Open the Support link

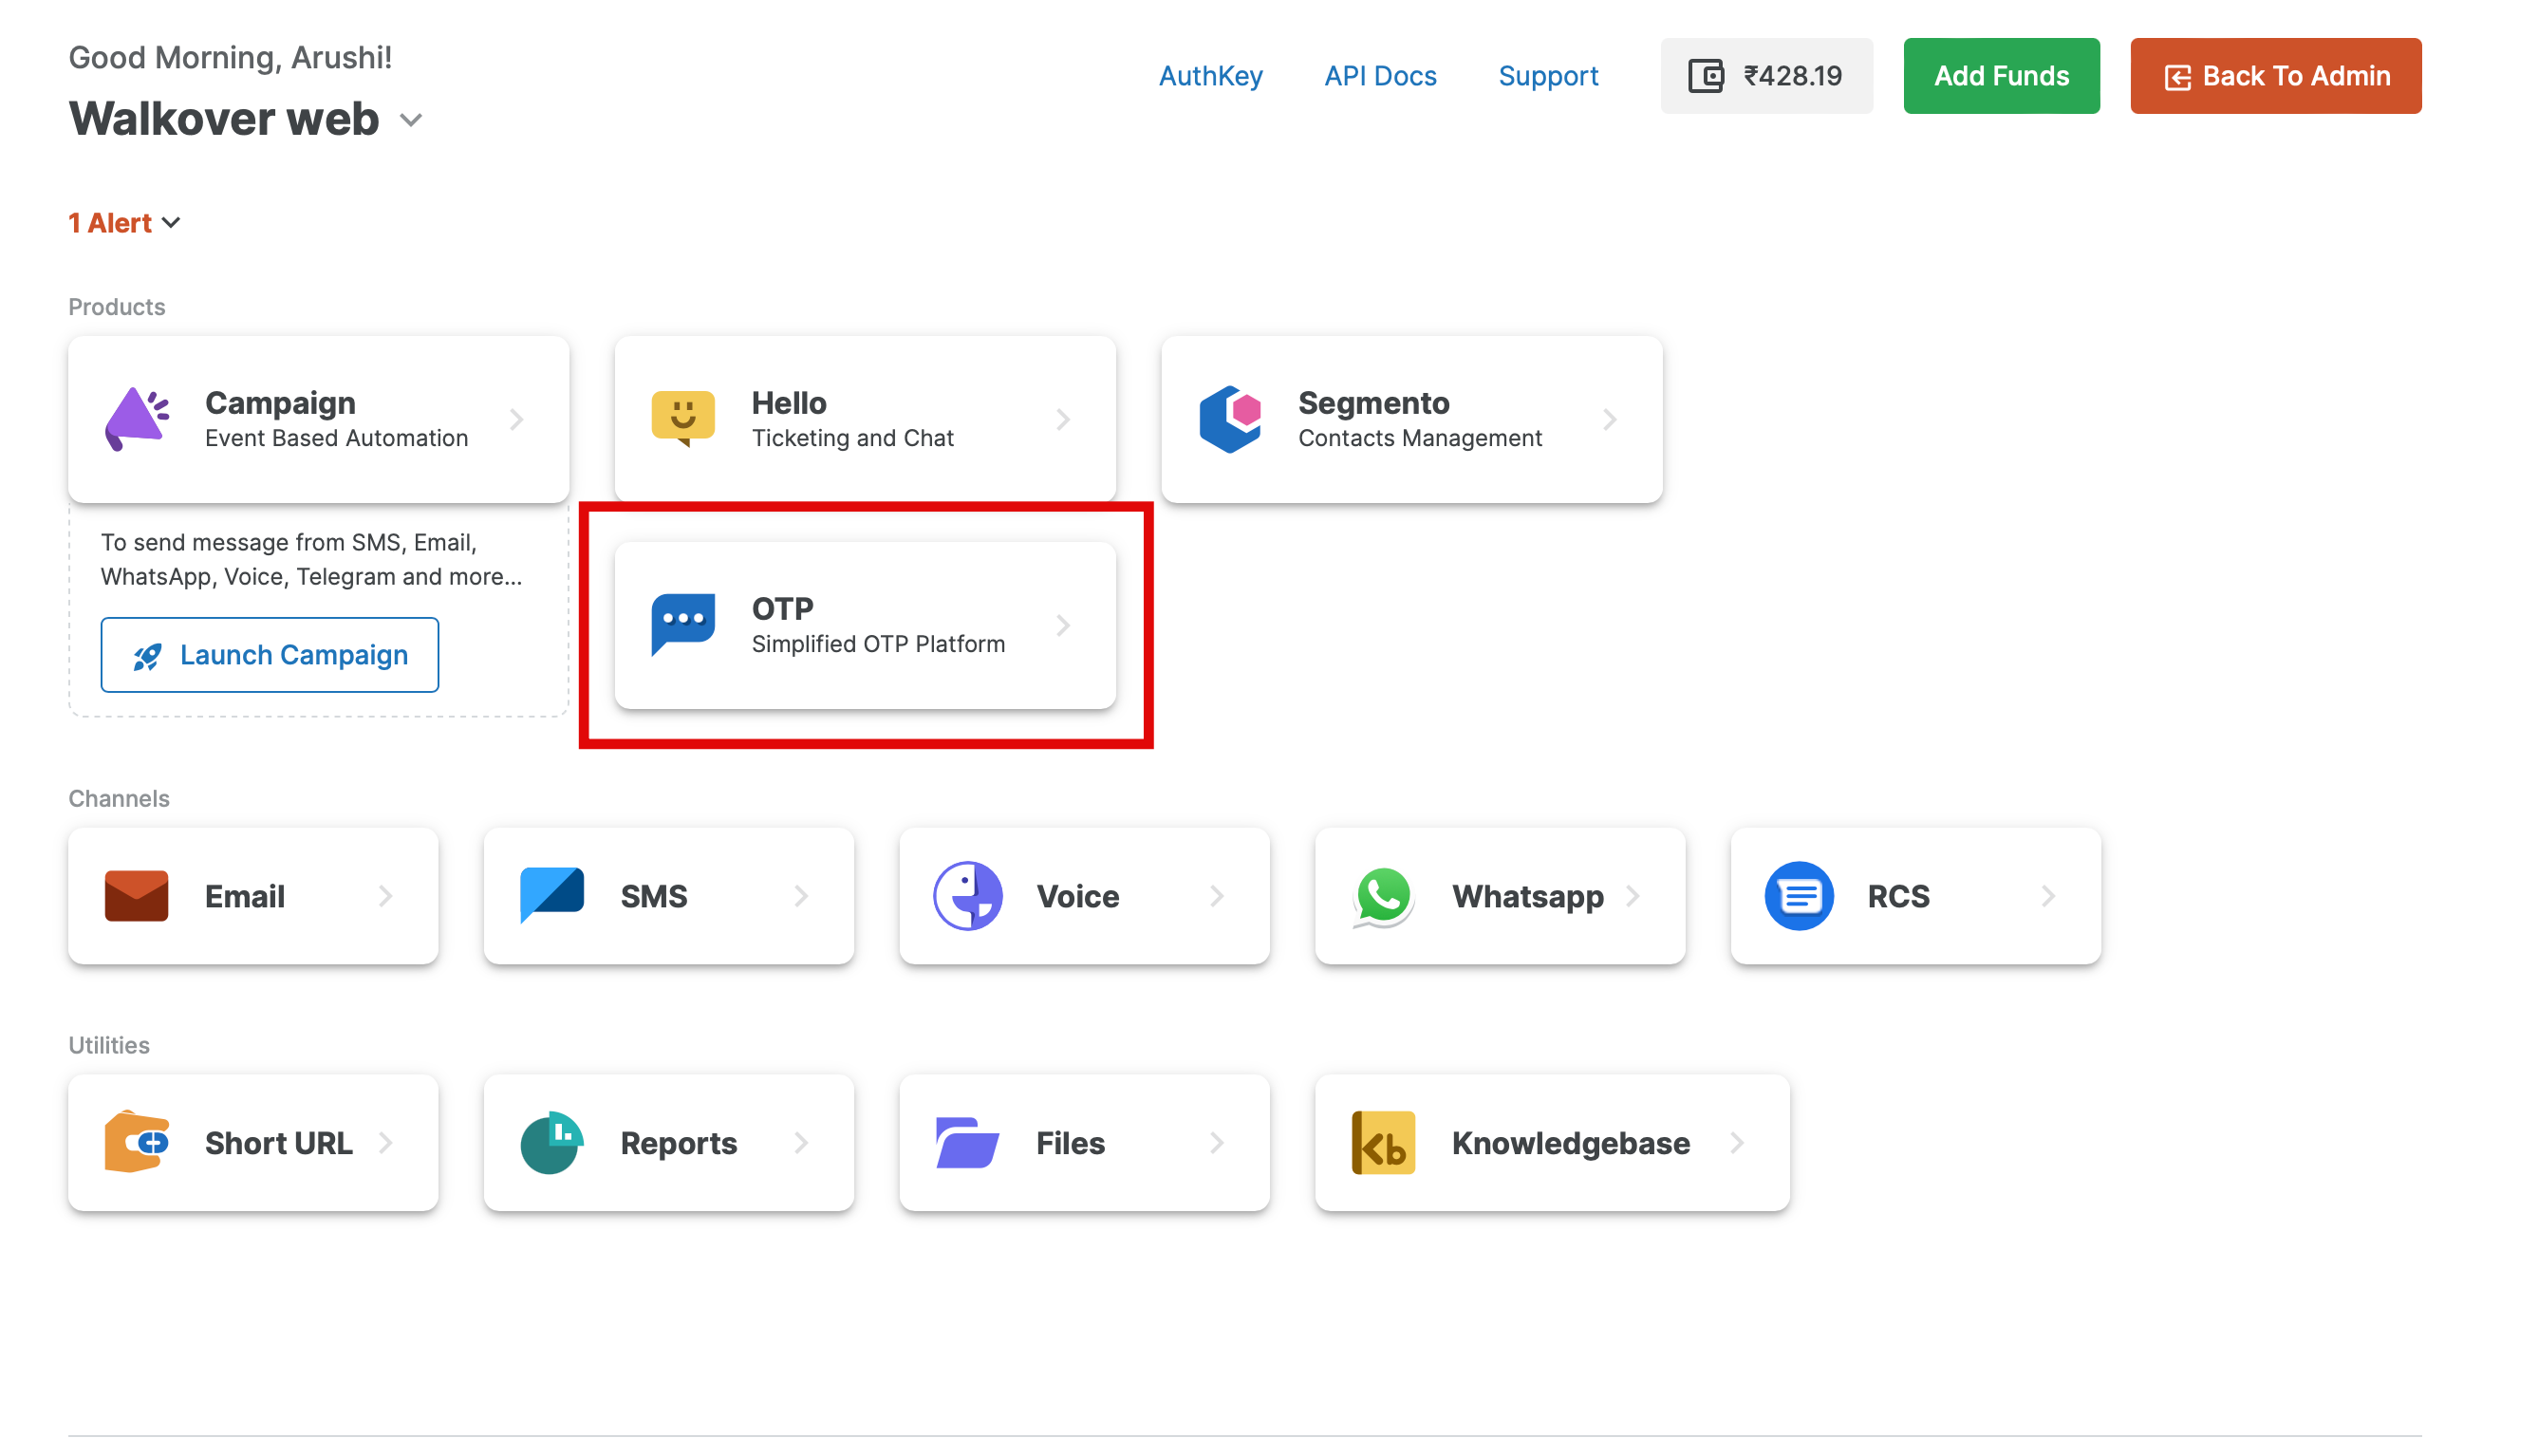pyautogui.click(x=1548, y=76)
